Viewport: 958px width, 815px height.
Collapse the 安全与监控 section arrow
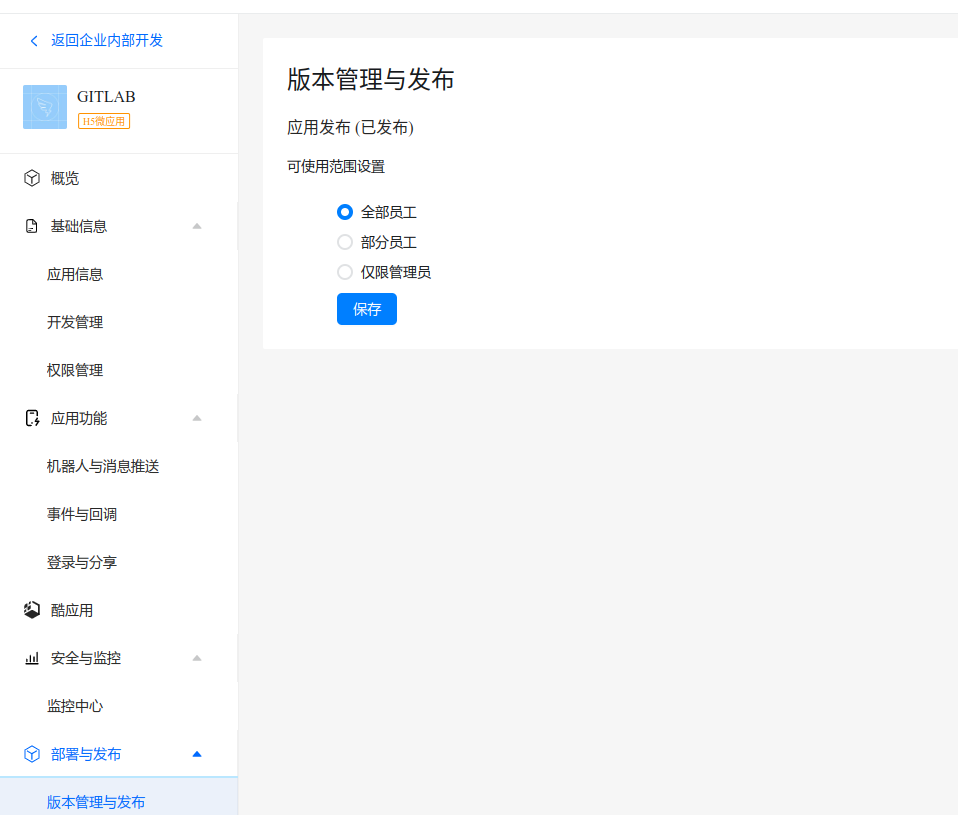(197, 658)
